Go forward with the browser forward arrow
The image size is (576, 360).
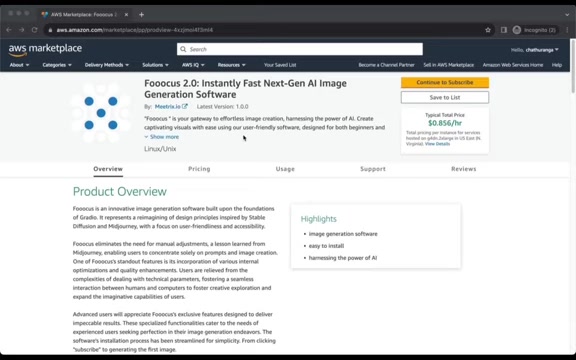[22, 30]
